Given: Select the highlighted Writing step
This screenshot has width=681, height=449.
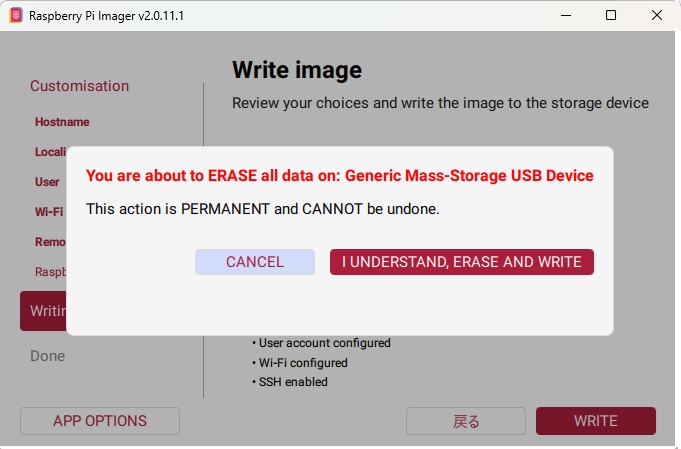Looking at the screenshot, I should 43,311.
